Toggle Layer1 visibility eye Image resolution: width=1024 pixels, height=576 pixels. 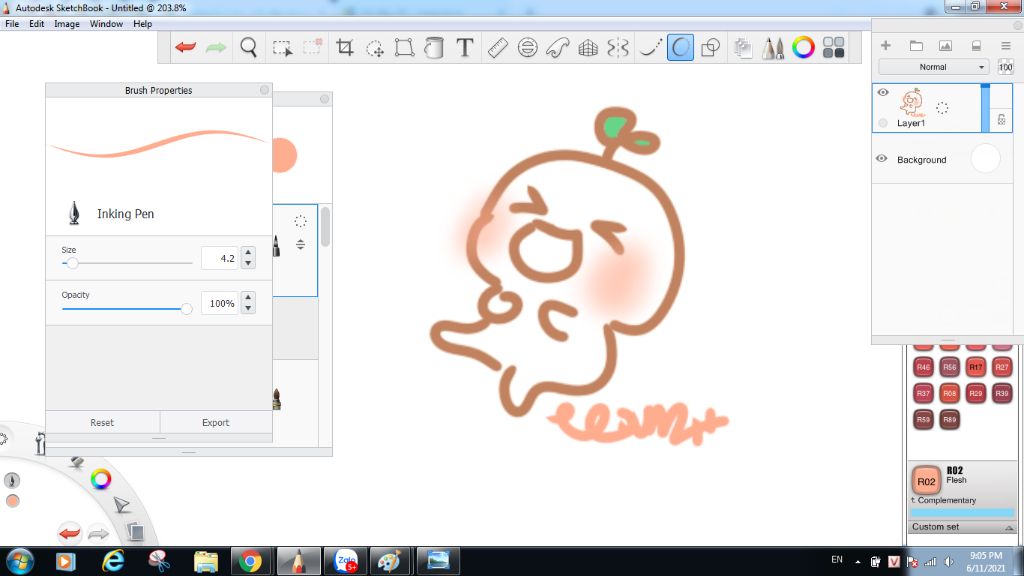[x=883, y=92]
